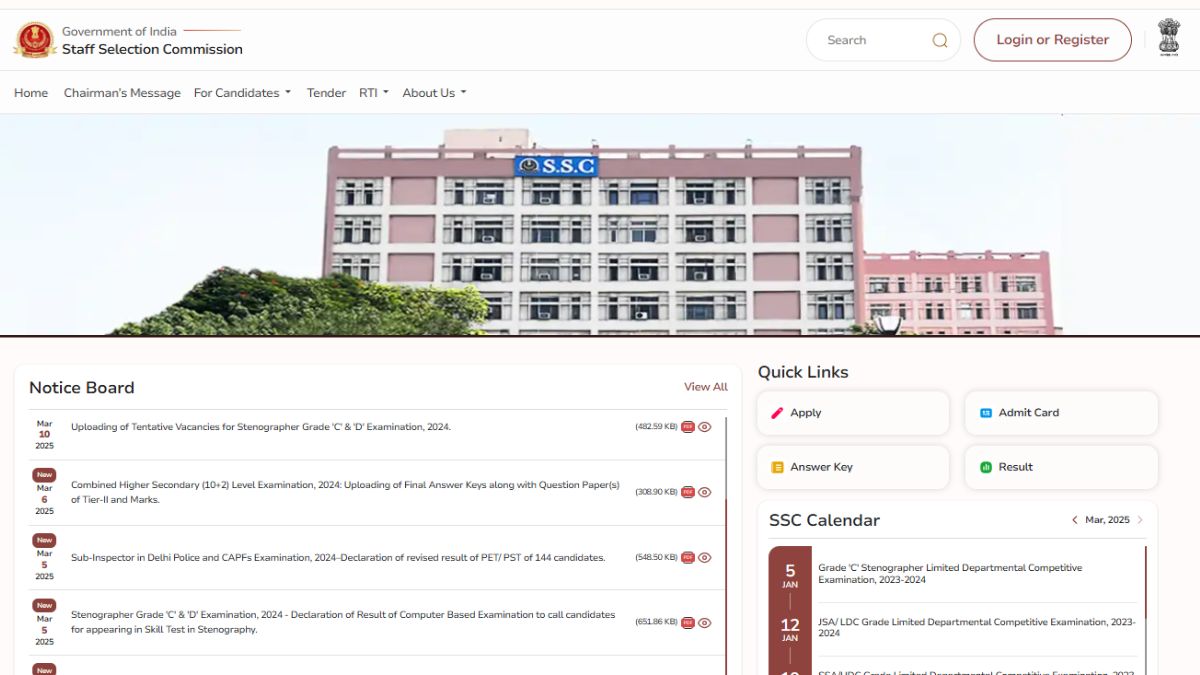The height and width of the screenshot is (675, 1200).
Task: Select the Answer Key quick link icon
Action: tap(778, 466)
